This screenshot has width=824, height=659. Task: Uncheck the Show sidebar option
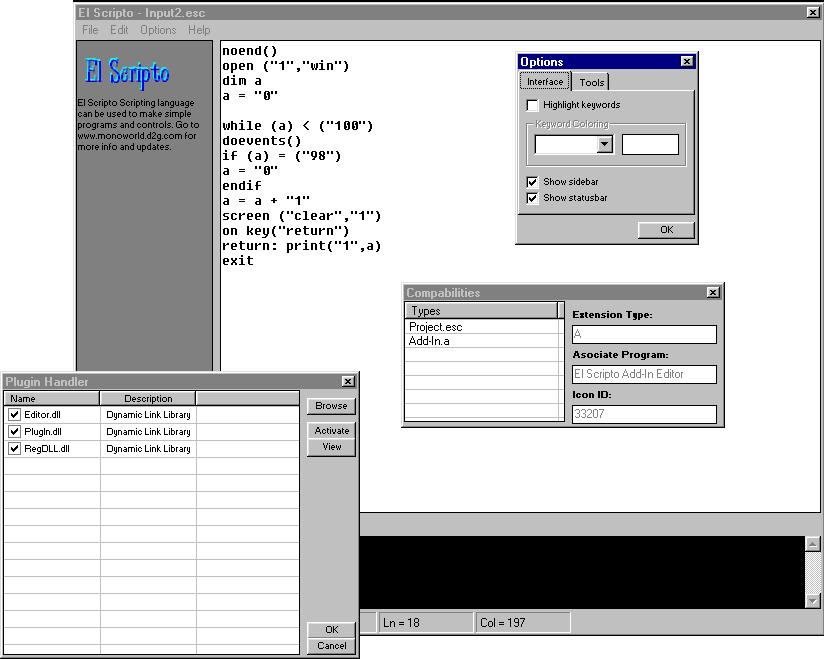tap(532, 182)
